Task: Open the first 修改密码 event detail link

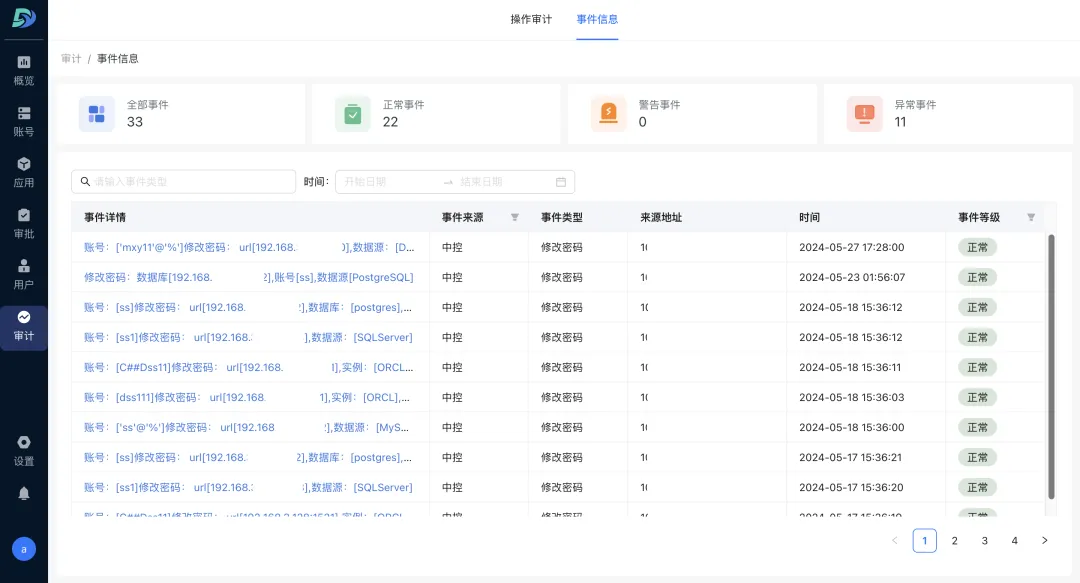Action: click(250, 247)
